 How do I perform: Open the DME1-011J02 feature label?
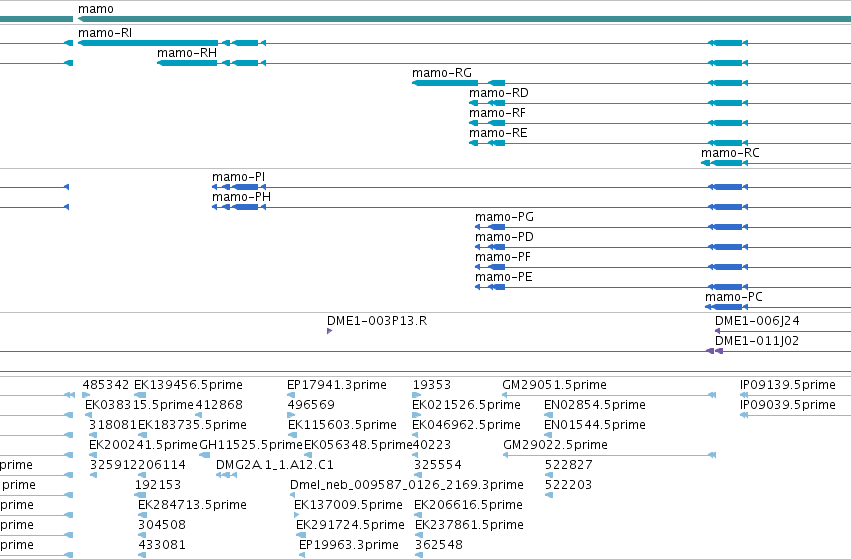(x=757, y=341)
